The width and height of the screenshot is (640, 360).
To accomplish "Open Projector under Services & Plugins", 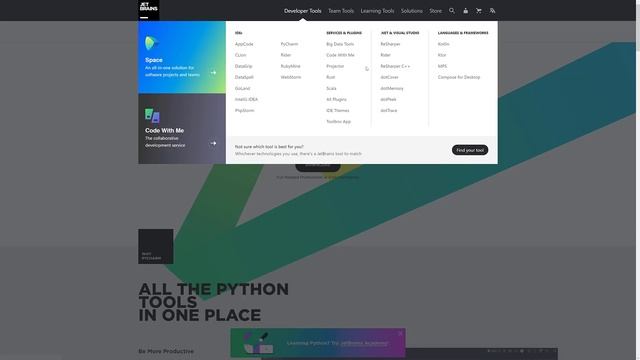I will (x=335, y=66).
